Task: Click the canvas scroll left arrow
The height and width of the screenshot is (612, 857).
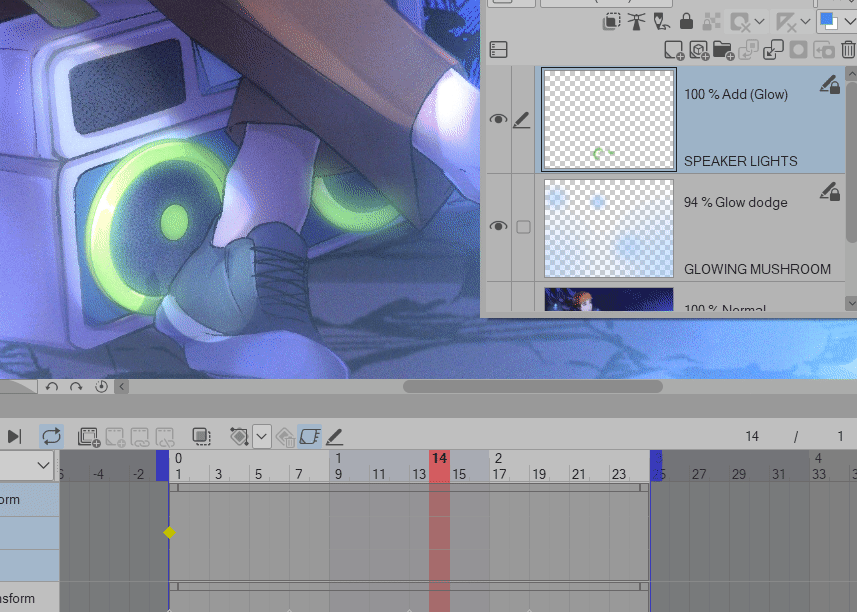Action: pos(122,387)
